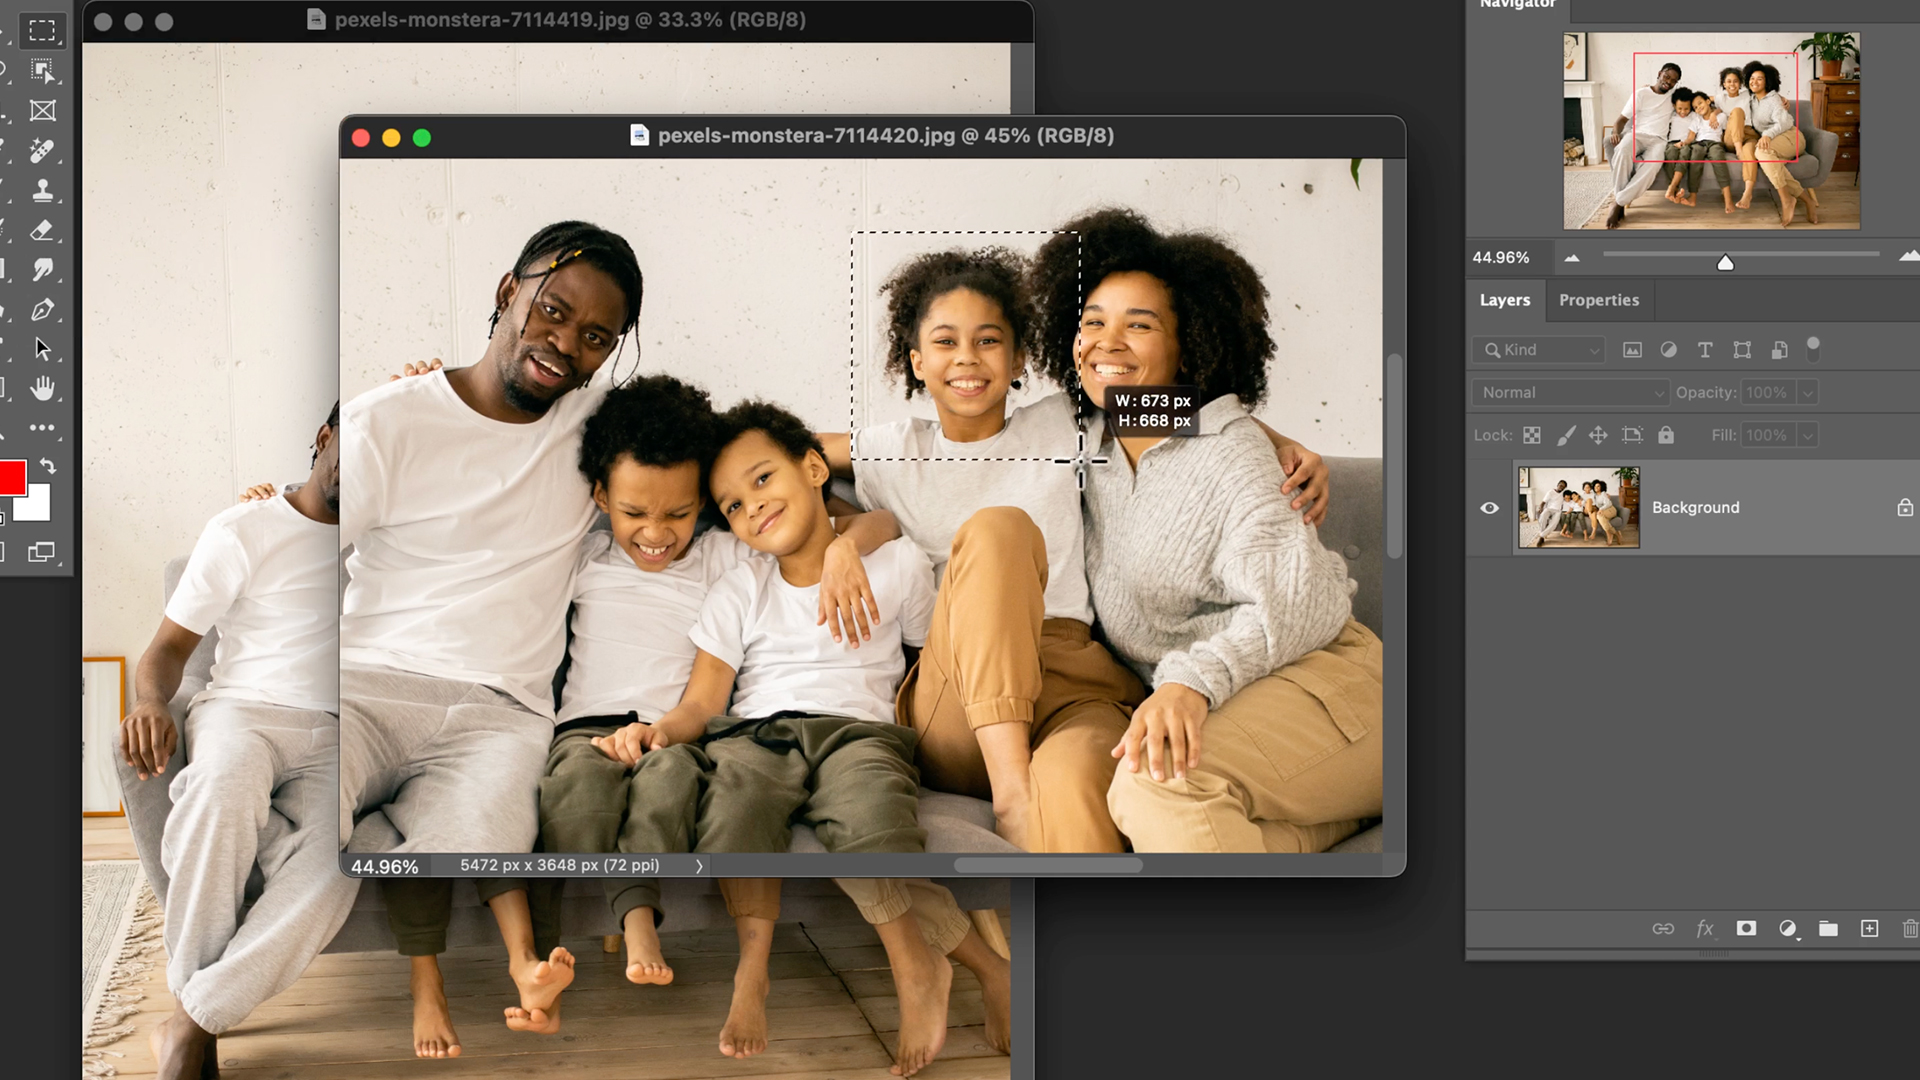Add a layer style (fx)
The image size is (1920, 1080).
point(1705,929)
